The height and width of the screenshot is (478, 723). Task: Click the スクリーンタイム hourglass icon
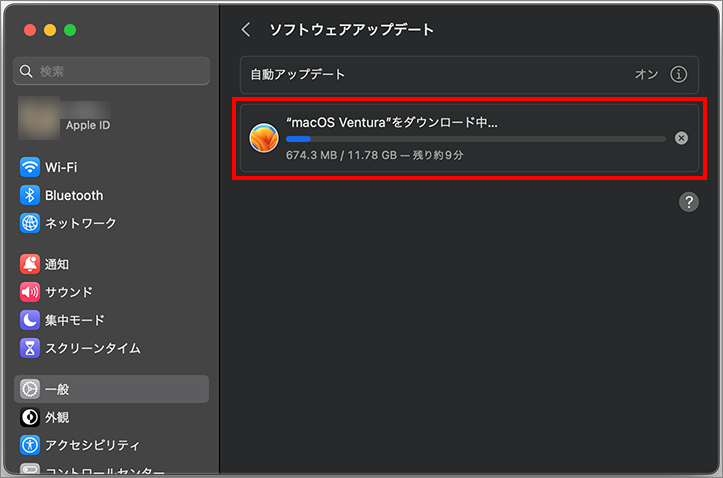click(x=30, y=348)
